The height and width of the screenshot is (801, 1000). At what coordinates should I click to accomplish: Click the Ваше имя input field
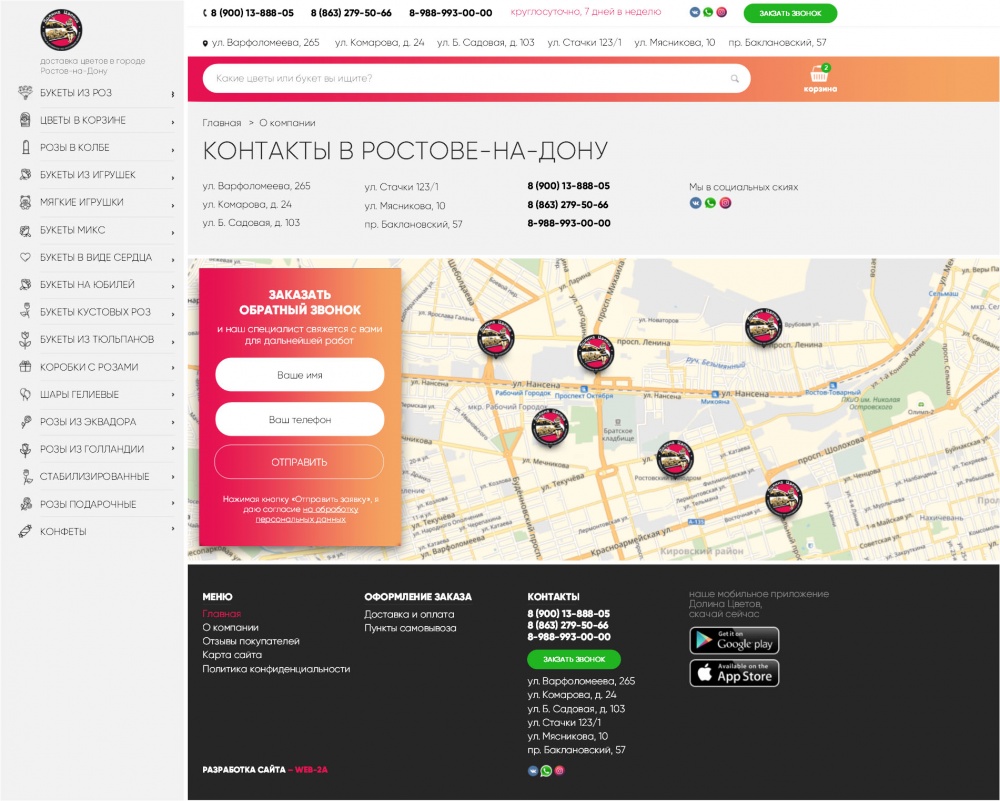point(299,375)
